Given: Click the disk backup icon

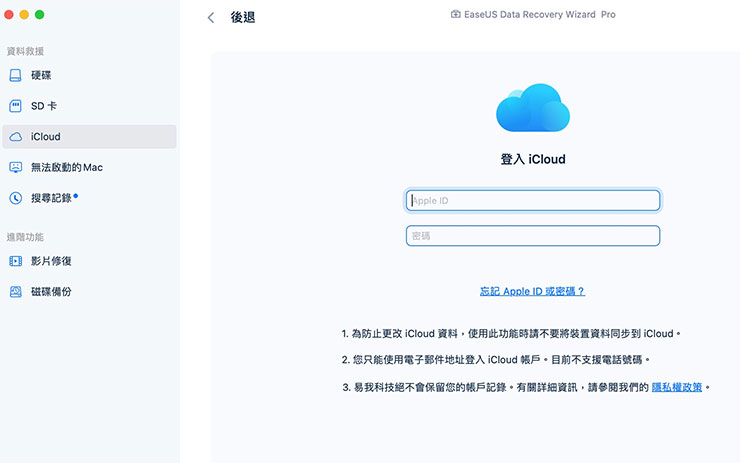Looking at the screenshot, I should (16, 292).
